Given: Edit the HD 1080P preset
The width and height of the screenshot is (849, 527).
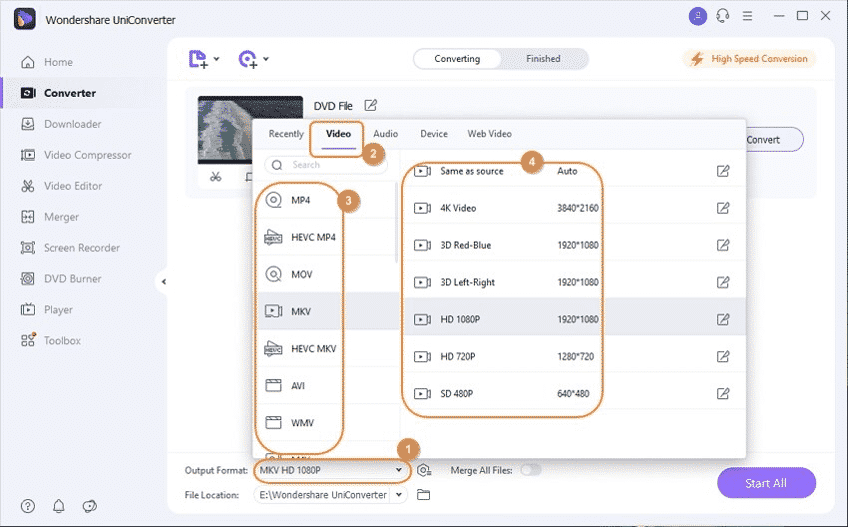Looking at the screenshot, I should coord(723,319).
